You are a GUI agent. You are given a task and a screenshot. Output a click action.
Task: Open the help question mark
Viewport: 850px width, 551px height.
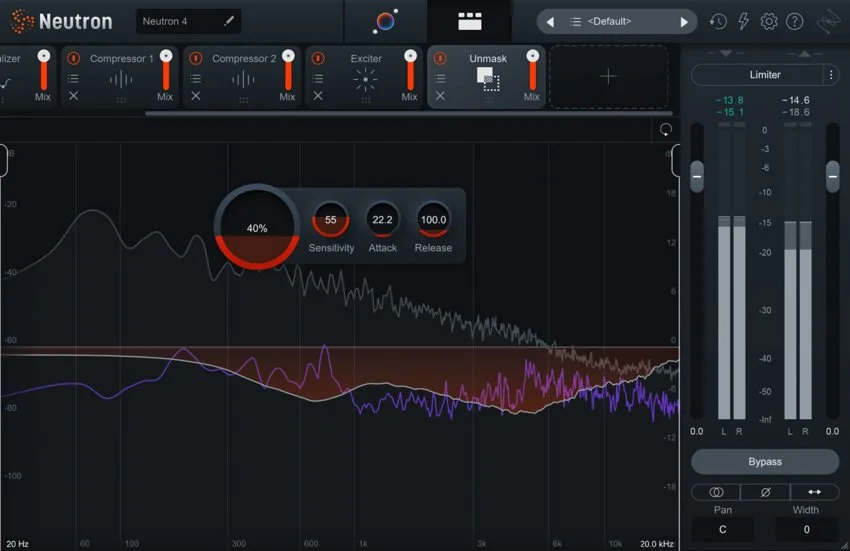point(794,22)
